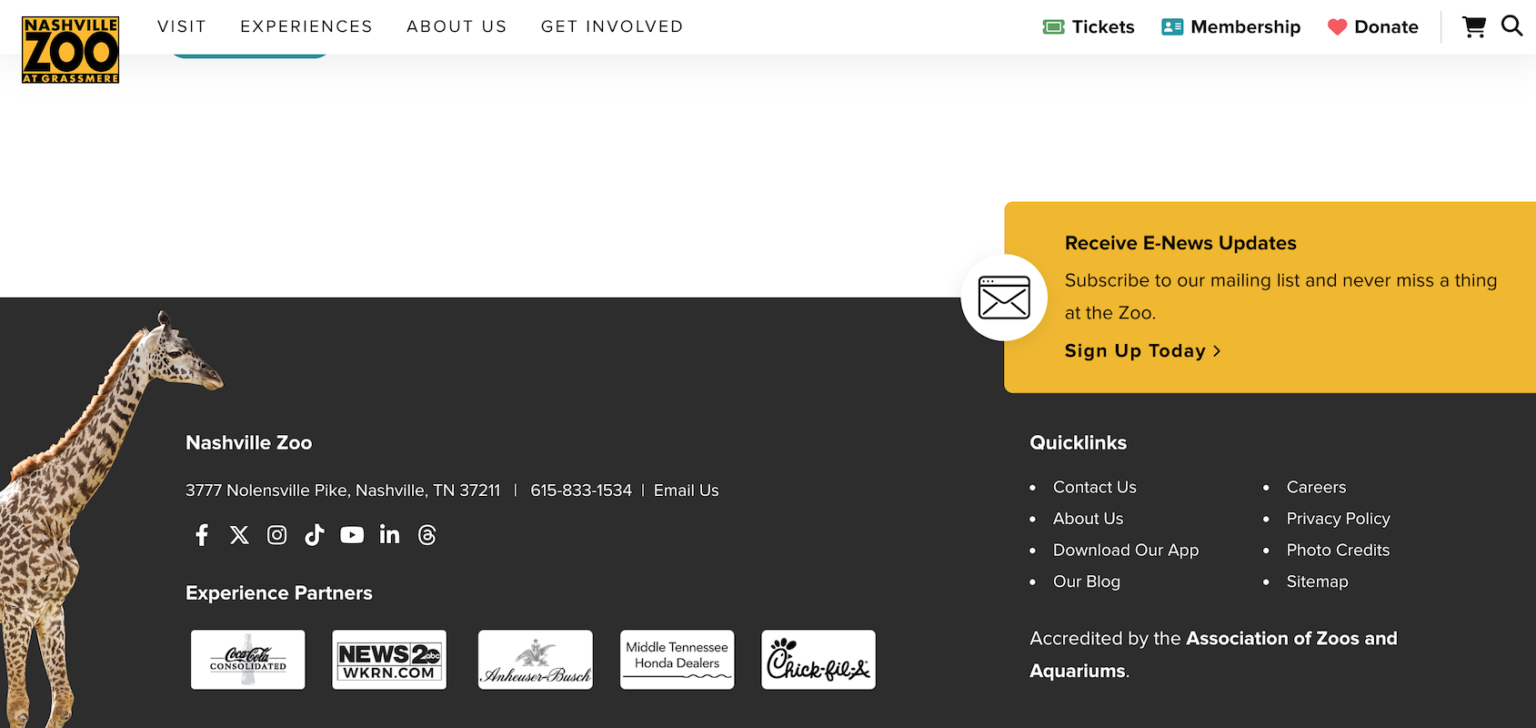Expand the Experiences navigation menu

pos(306,27)
